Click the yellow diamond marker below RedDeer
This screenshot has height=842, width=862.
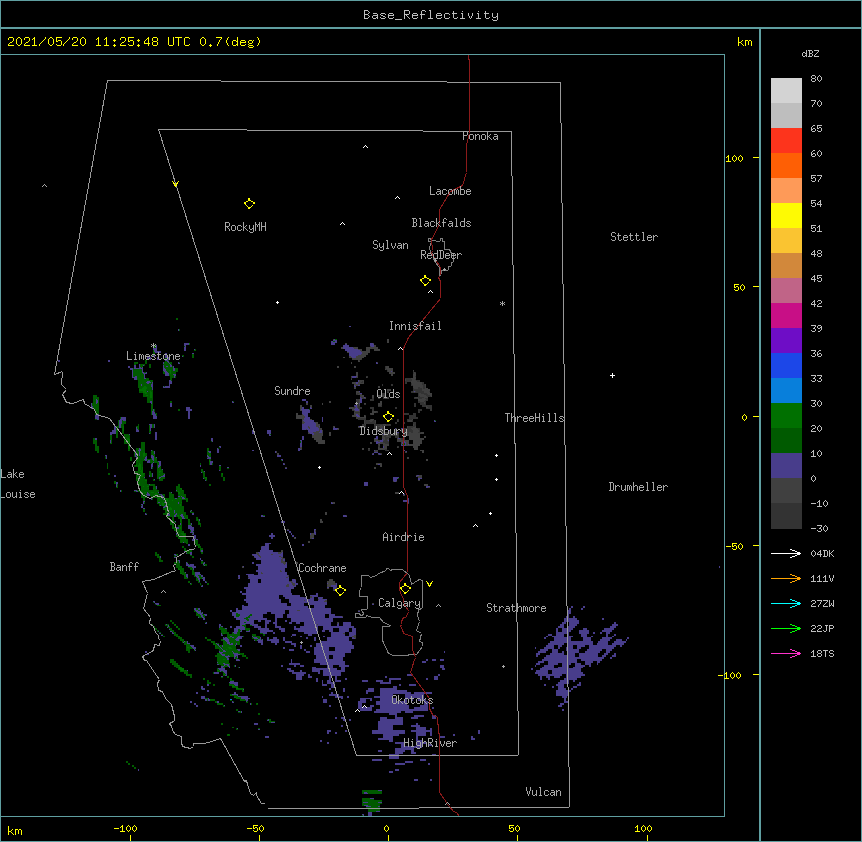coord(426,281)
